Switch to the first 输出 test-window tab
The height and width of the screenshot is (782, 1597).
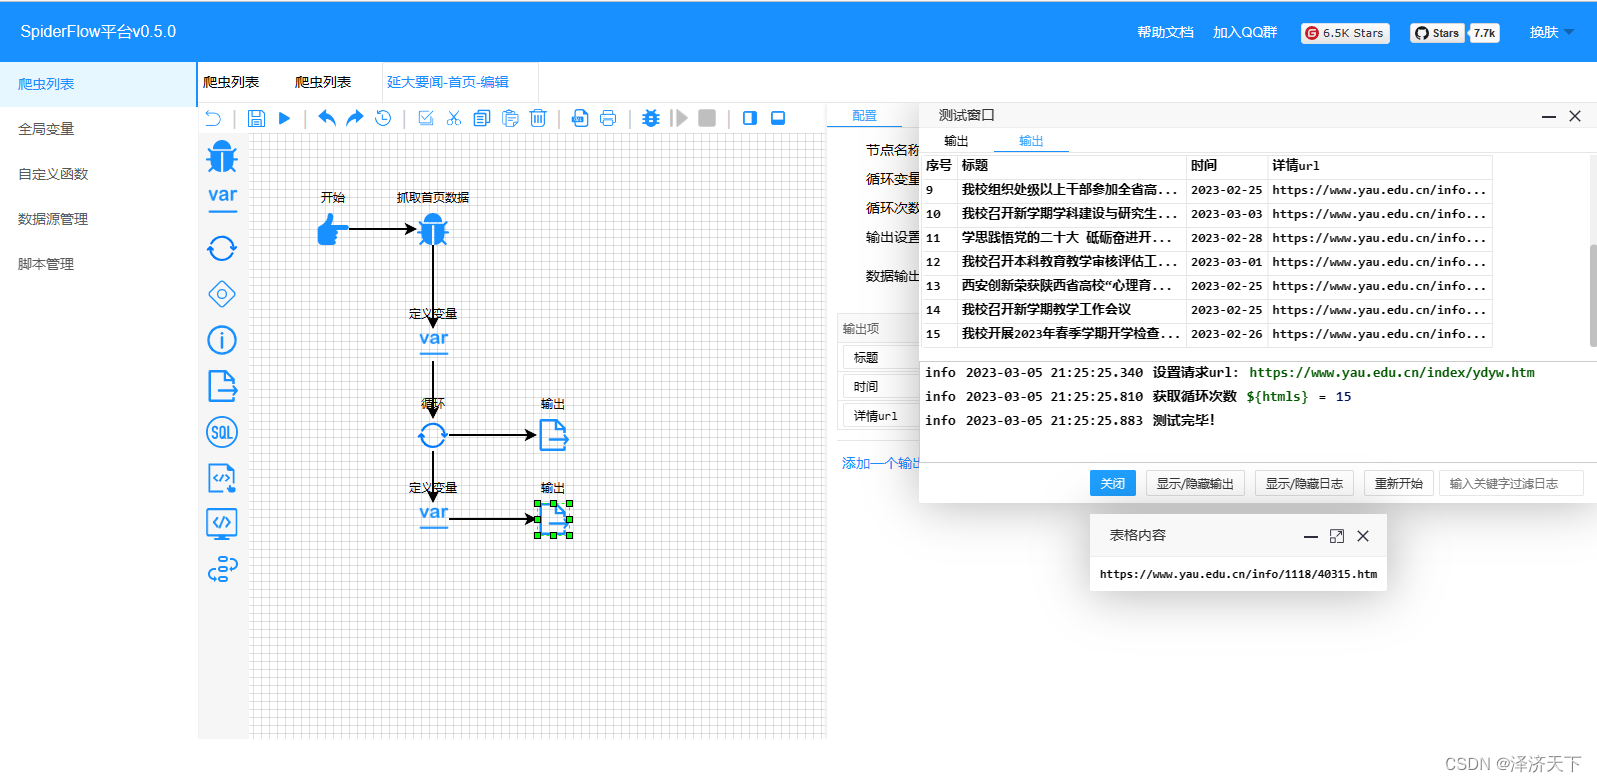[x=956, y=141]
